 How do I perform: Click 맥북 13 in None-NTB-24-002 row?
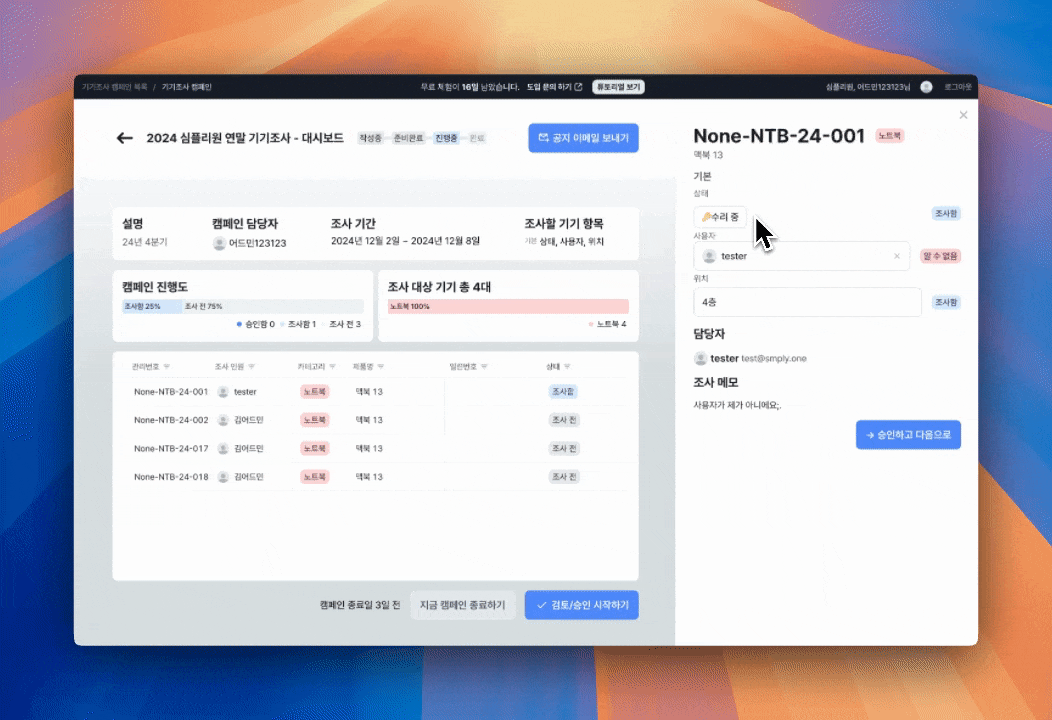[369, 420]
